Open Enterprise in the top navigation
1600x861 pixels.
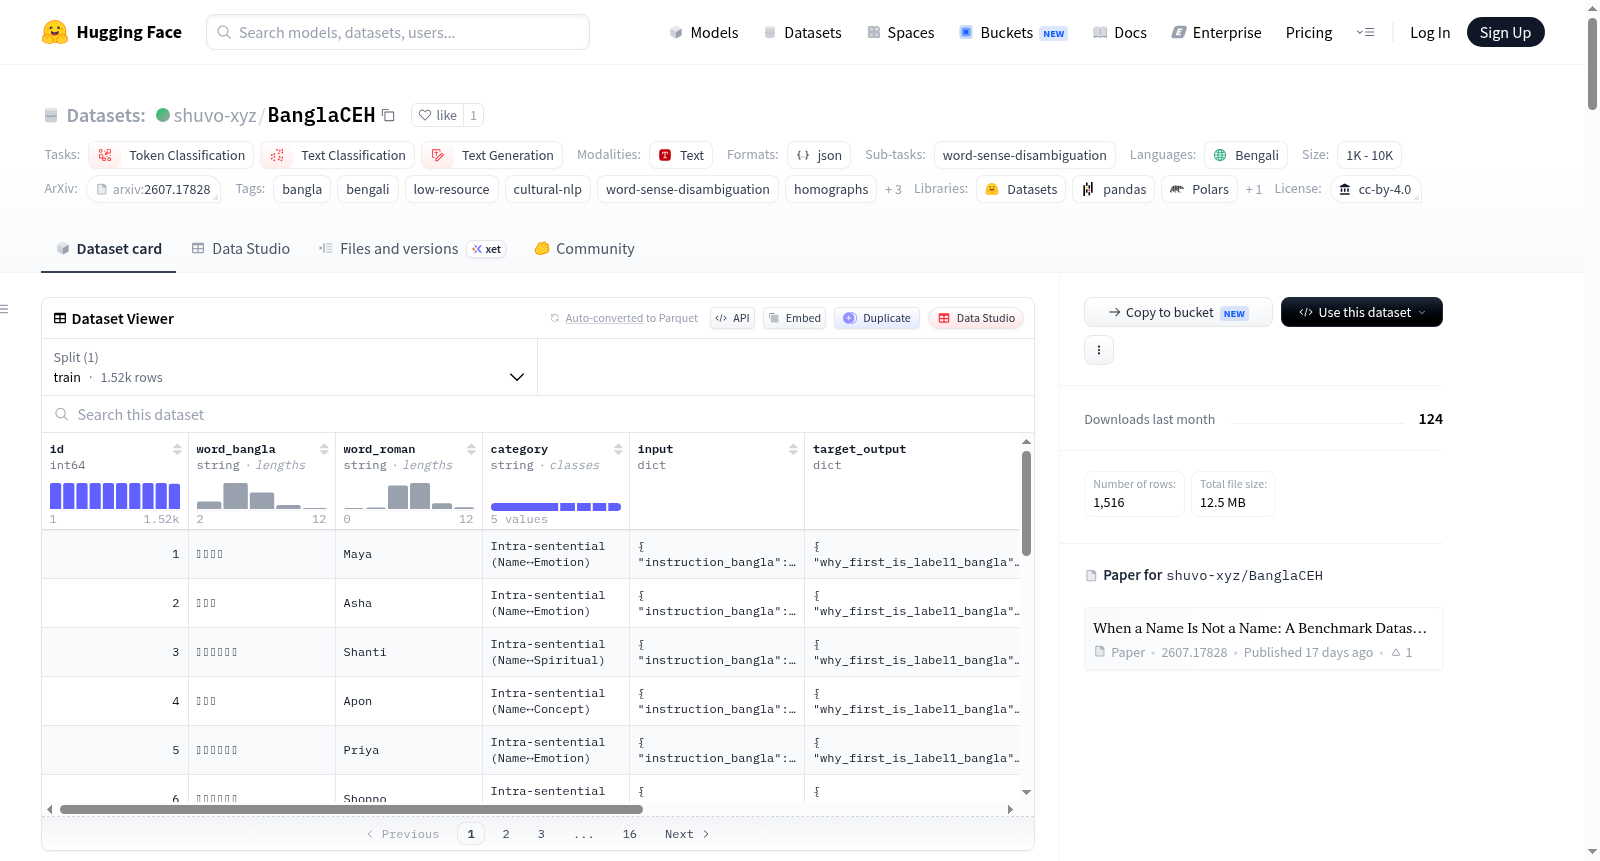[x=1216, y=32]
